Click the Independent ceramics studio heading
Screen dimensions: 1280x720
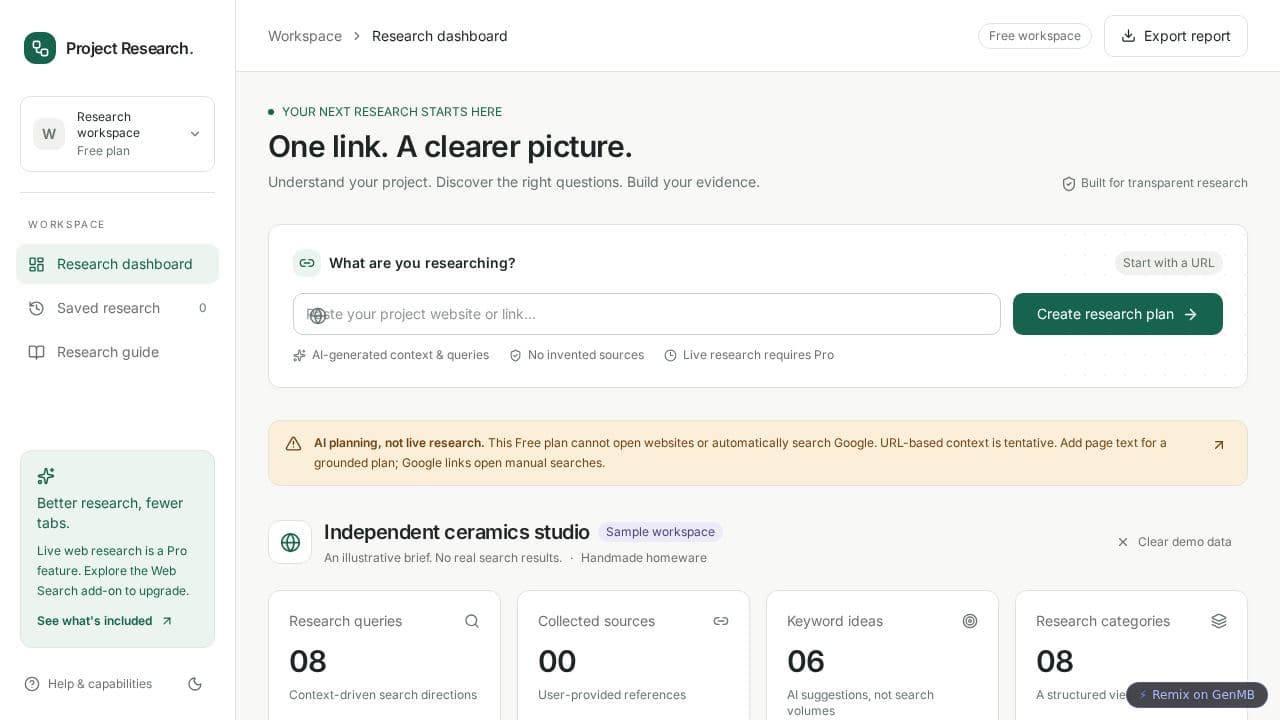(x=457, y=532)
